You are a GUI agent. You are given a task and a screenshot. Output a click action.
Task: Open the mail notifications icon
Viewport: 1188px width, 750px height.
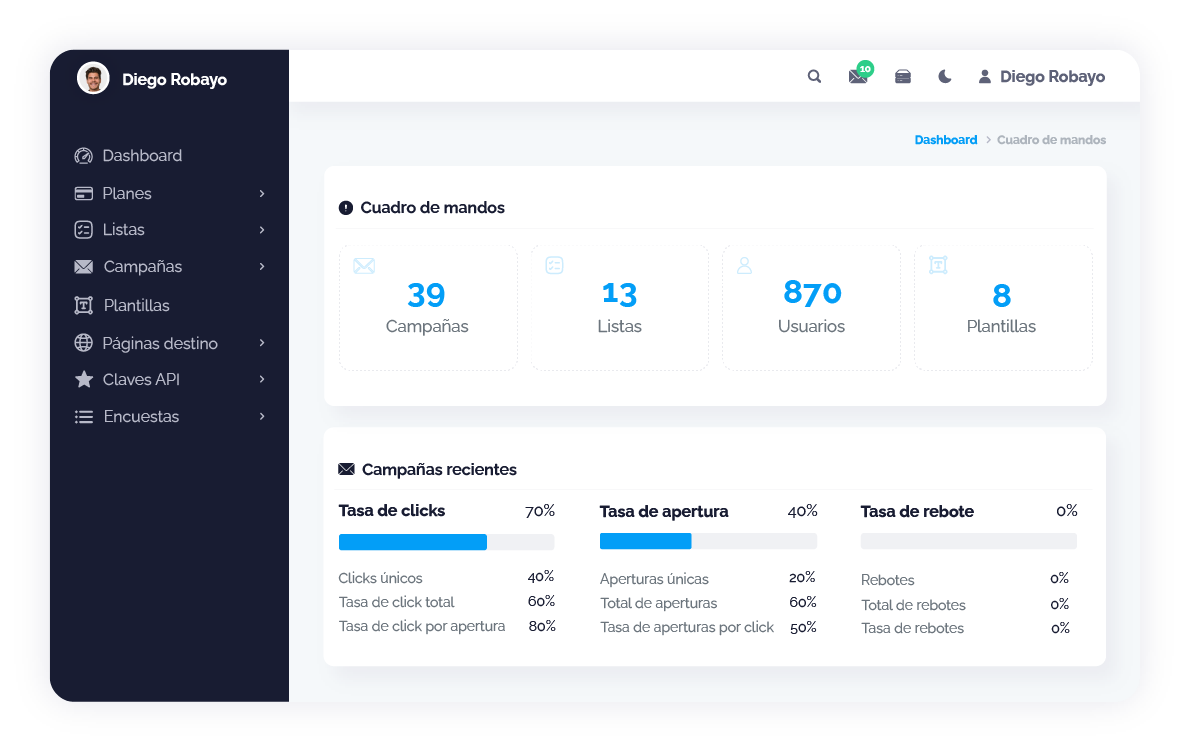click(857, 77)
